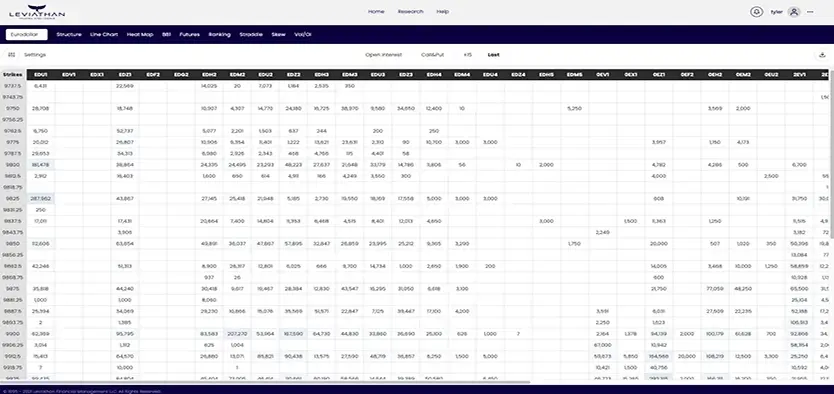Select the 9800 strike row label

12,165
